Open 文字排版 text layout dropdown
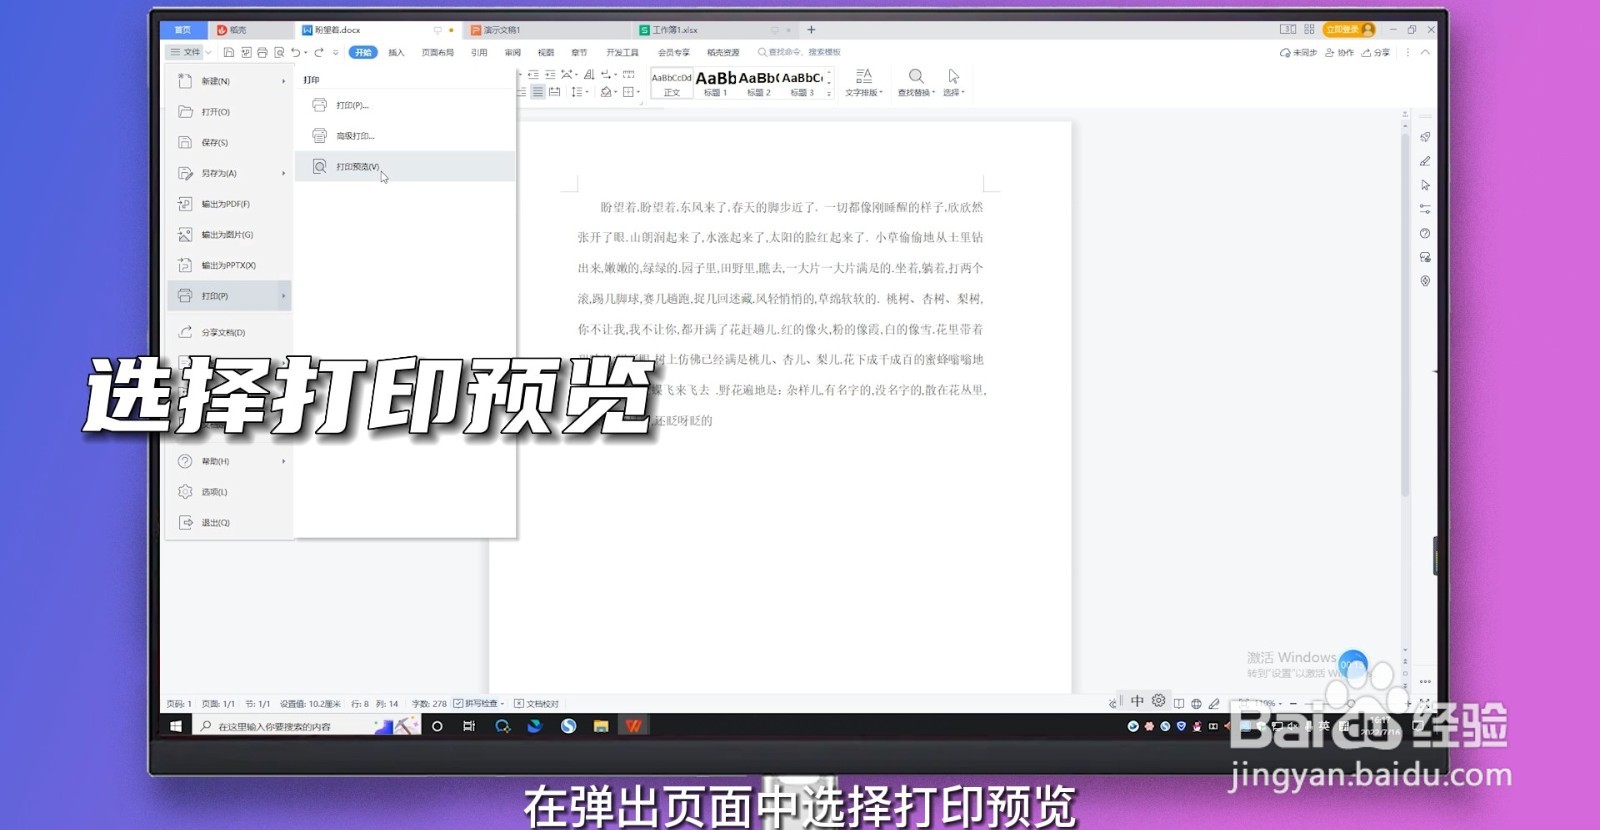The height and width of the screenshot is (830, 1600). (x=864, y=83)
